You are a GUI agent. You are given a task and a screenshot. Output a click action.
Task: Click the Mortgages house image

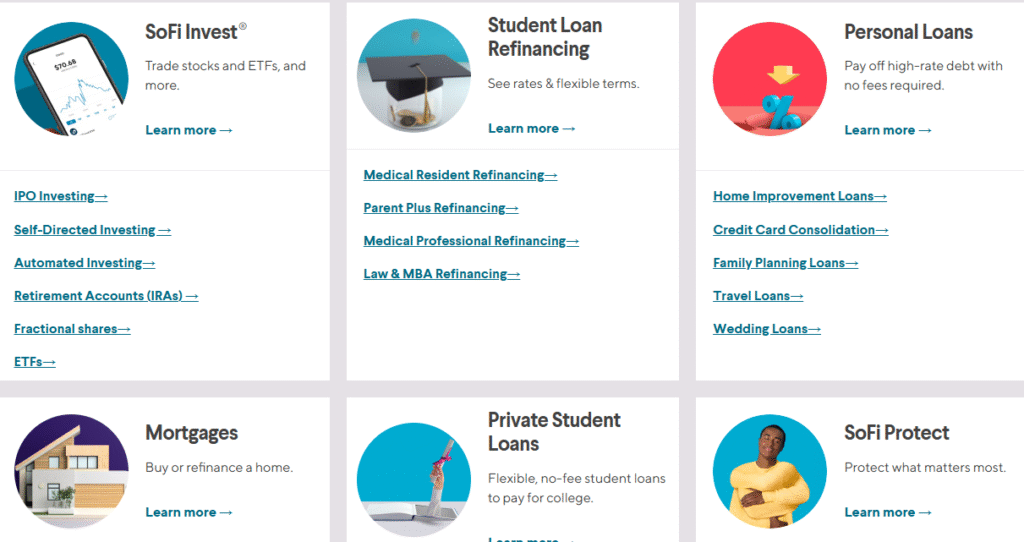[x=71, y=471]
